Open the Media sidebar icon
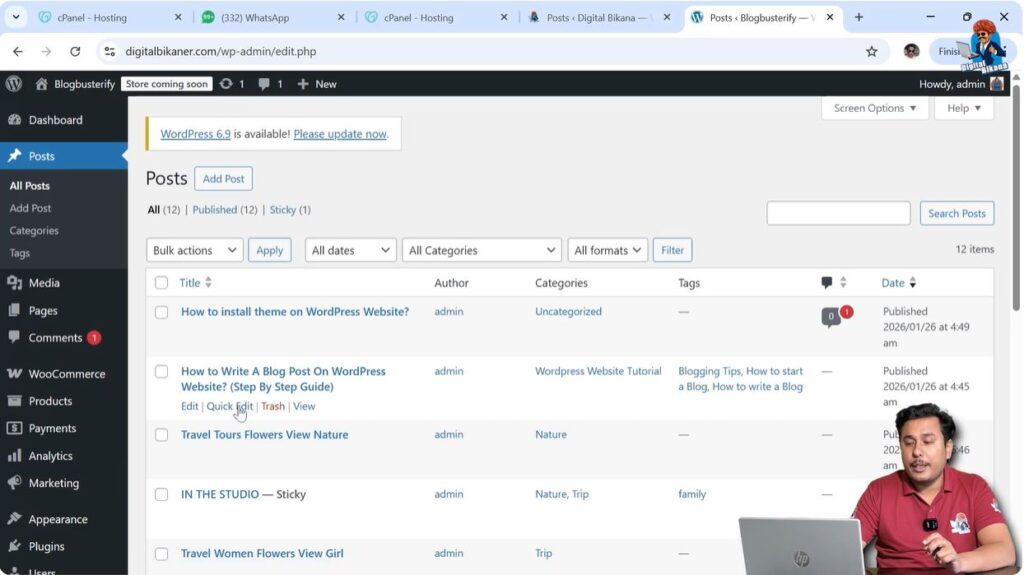Screen dimensions: 1024x575 click(14, 282)
